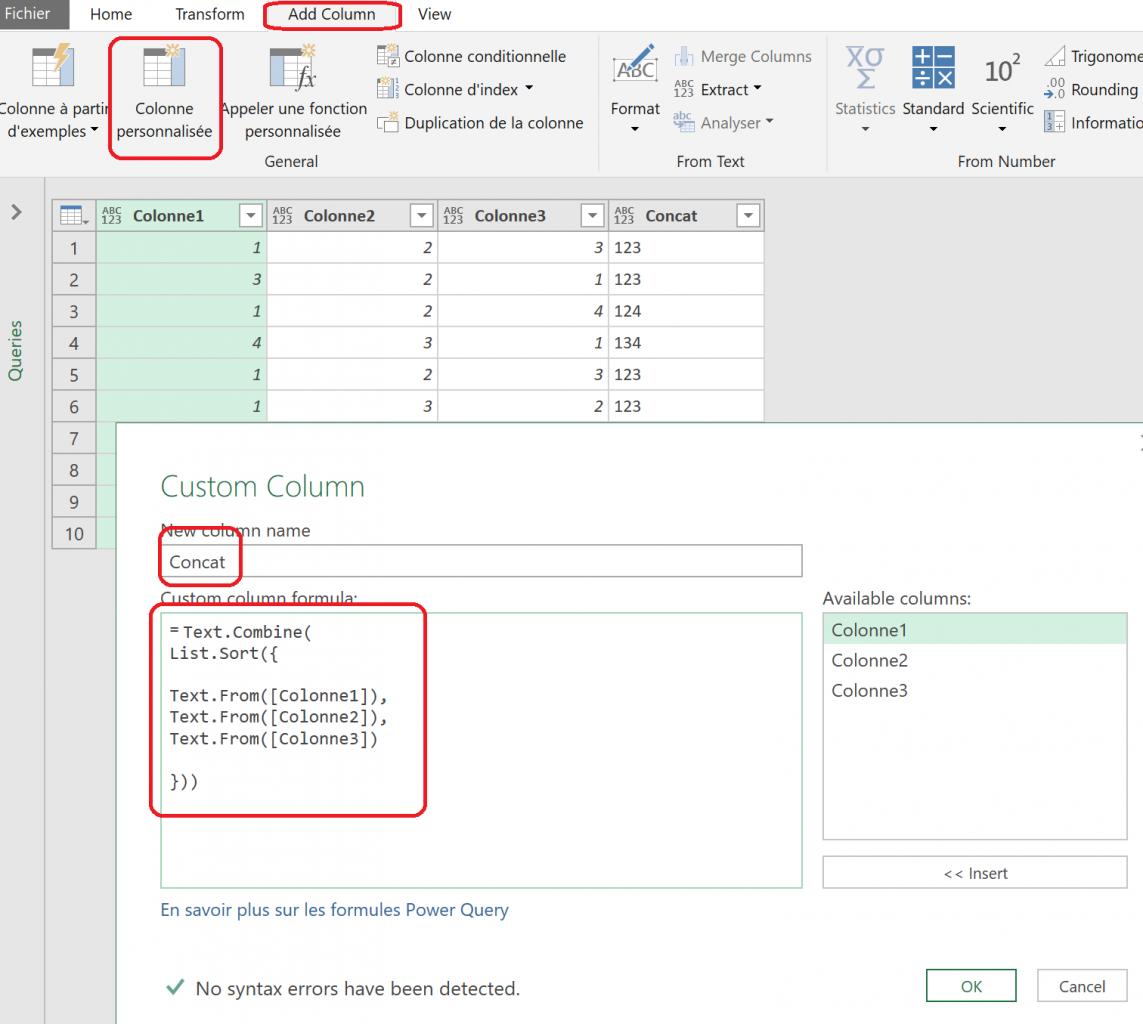Expand the Extract dropdown arrow
Viewport: 1143px width, 1024px height.
pyautogui.click(x=757, y=88)
